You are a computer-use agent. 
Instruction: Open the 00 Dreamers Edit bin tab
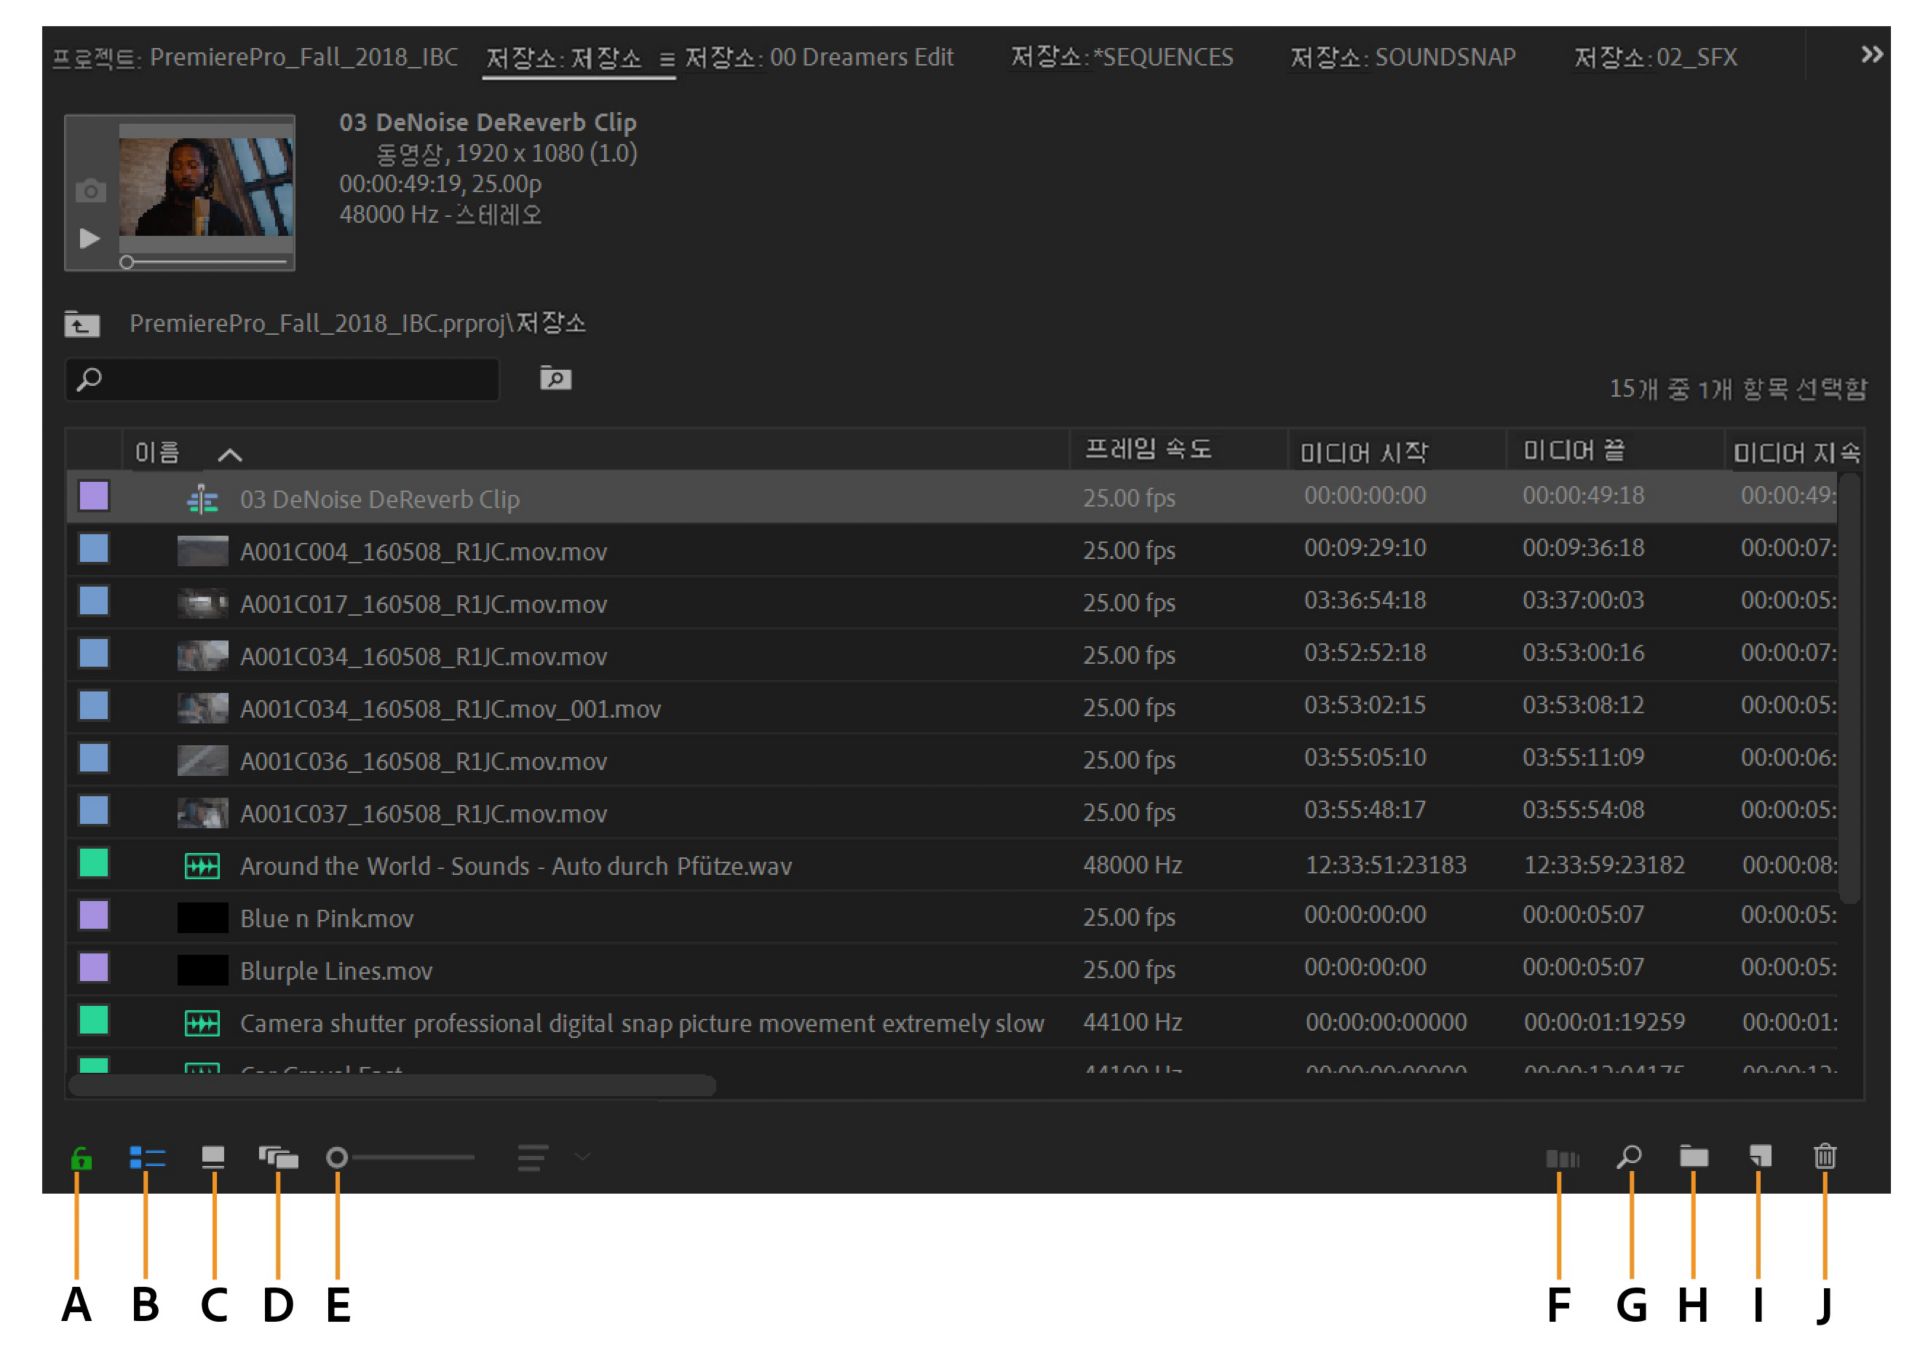818,58
